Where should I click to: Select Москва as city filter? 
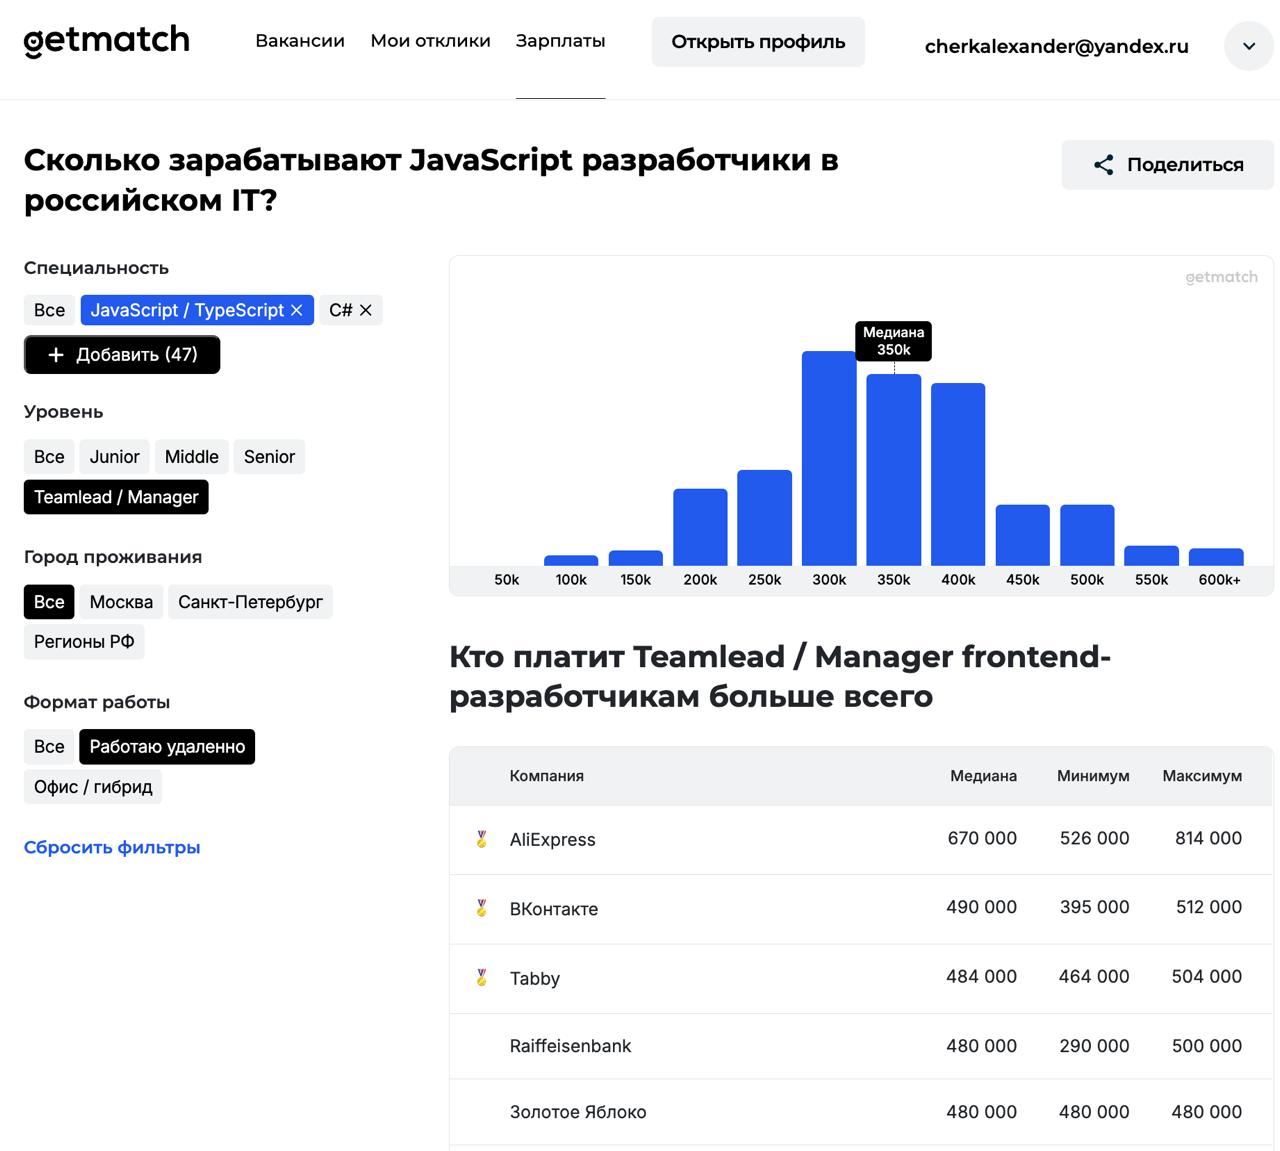[121, 602]
